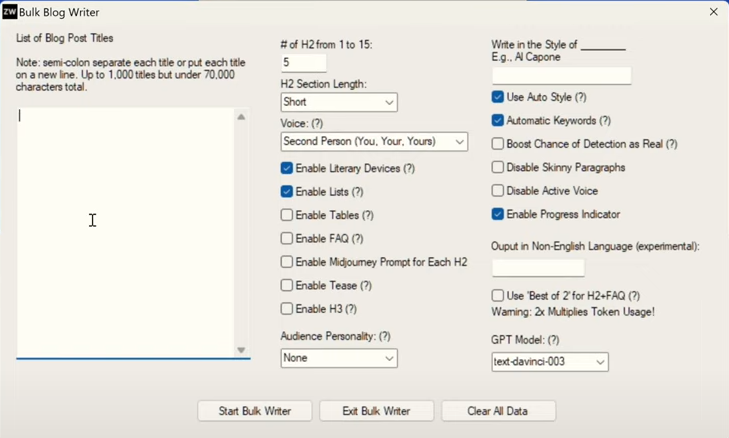The width and height of the screenshot is (729, 438).
Task: Enable Midjourney Prompt for Each H2
Action: coord(287,262)
